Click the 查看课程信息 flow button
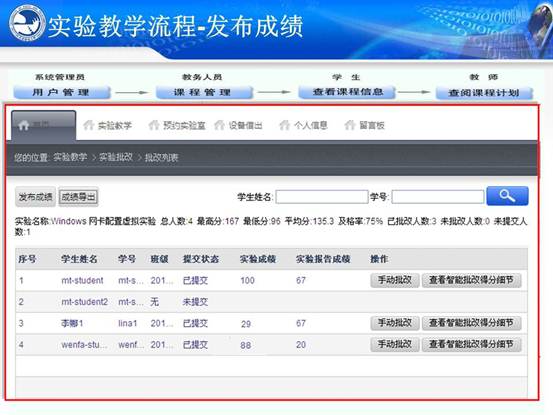Screen dimensions: 553x415 click(347, 92)
